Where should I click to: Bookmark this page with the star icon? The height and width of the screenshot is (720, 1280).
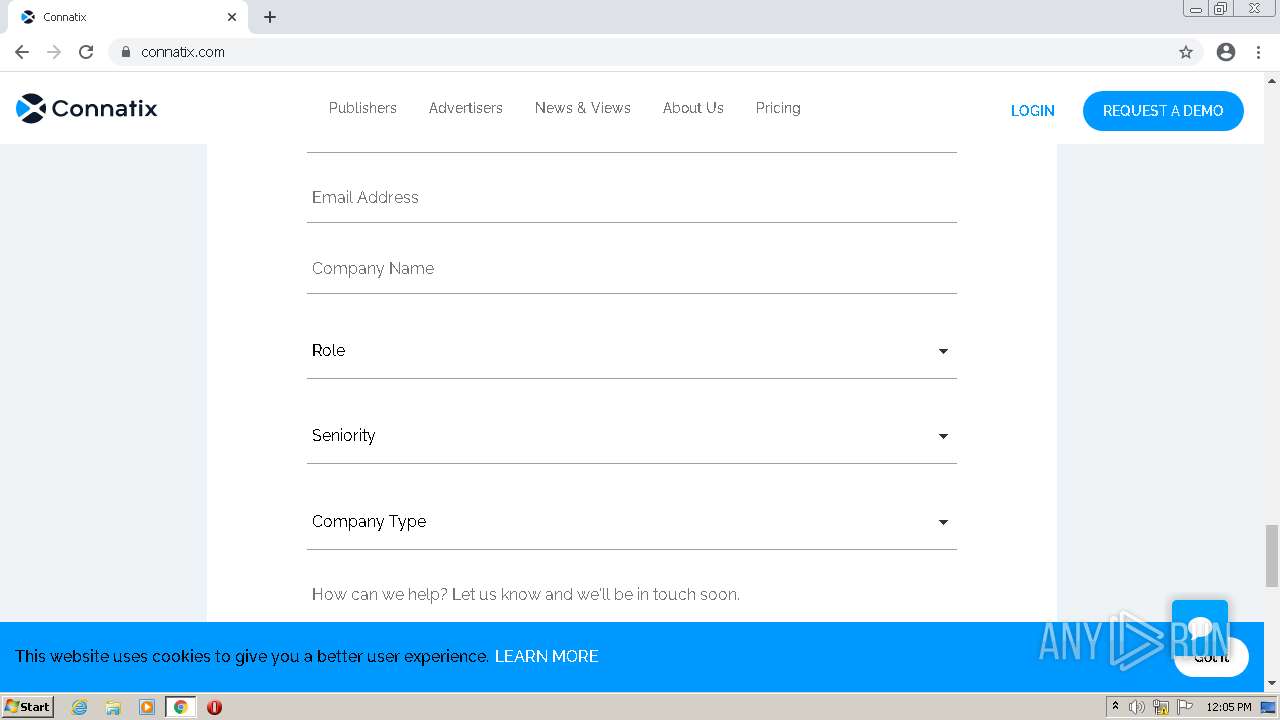(x=1186, y=52)
